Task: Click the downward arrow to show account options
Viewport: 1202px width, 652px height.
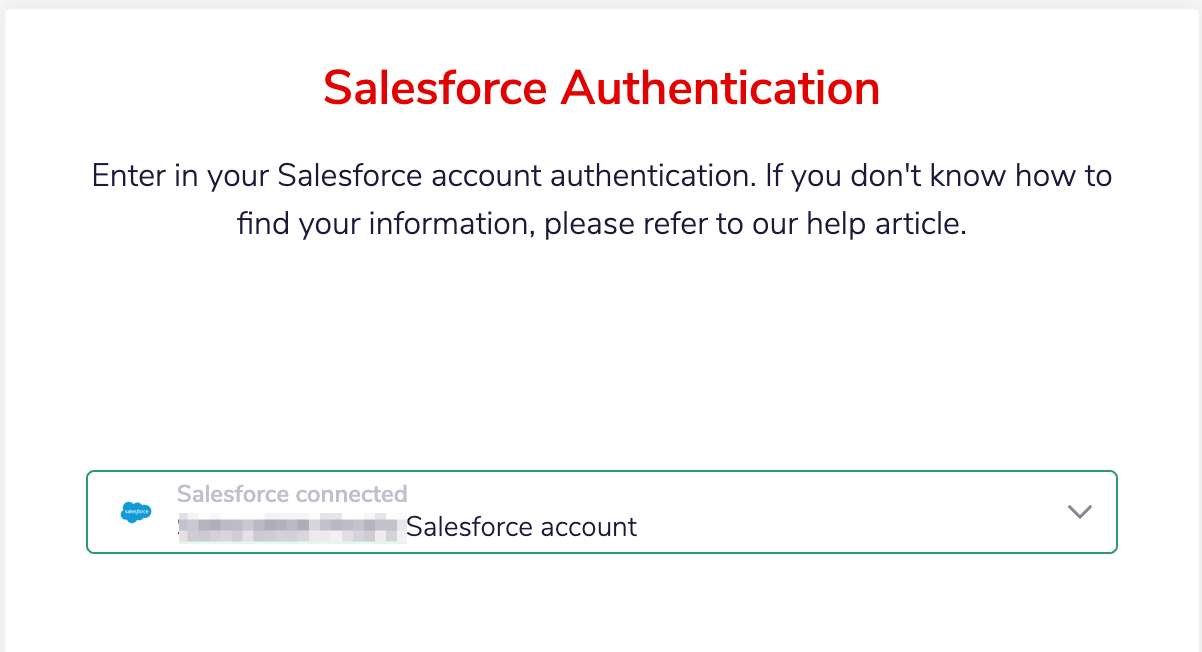Action: 1080,511
